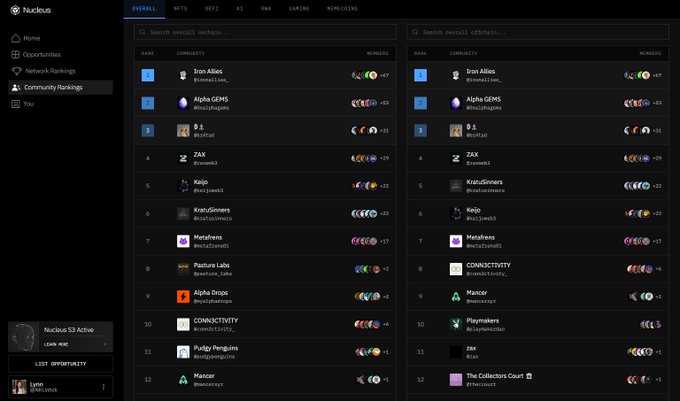Select the Community Rankings people icon
This screenshot has width=680, height=401.
(16, 88)
